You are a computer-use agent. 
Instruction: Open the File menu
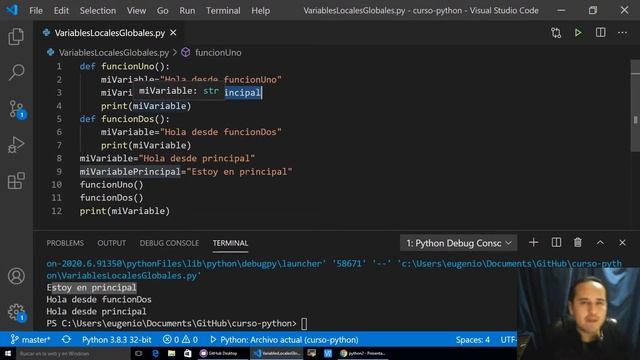pos(36,11)
